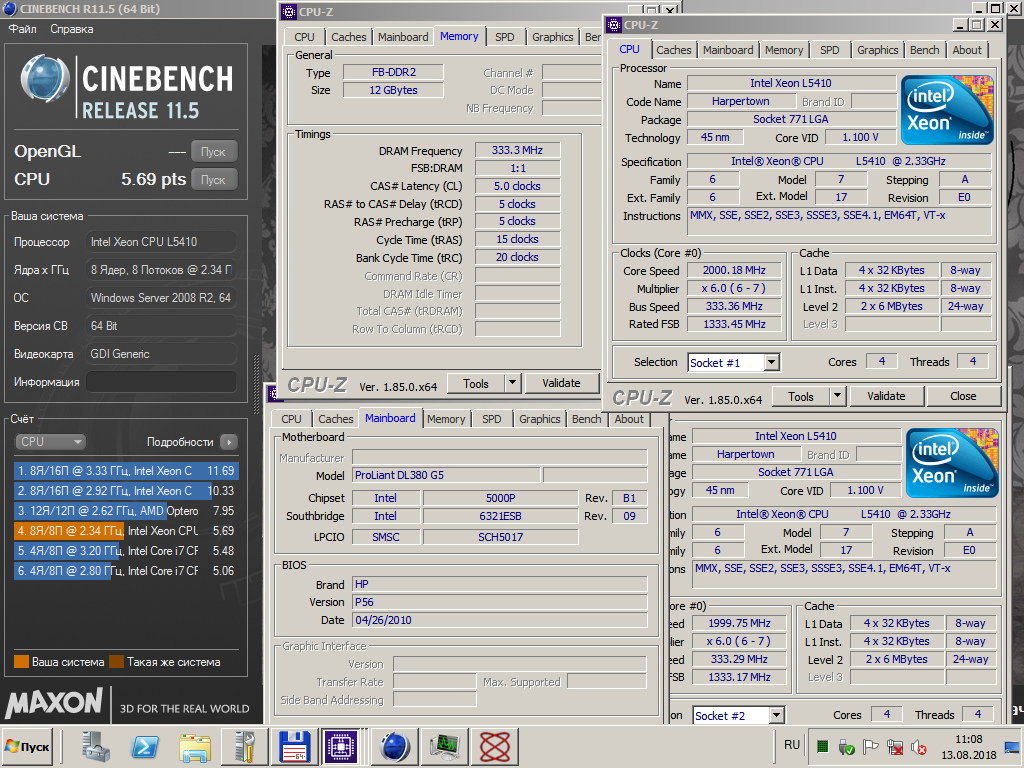Click Validate in the Memory CPU-Z window

point(561,383)
